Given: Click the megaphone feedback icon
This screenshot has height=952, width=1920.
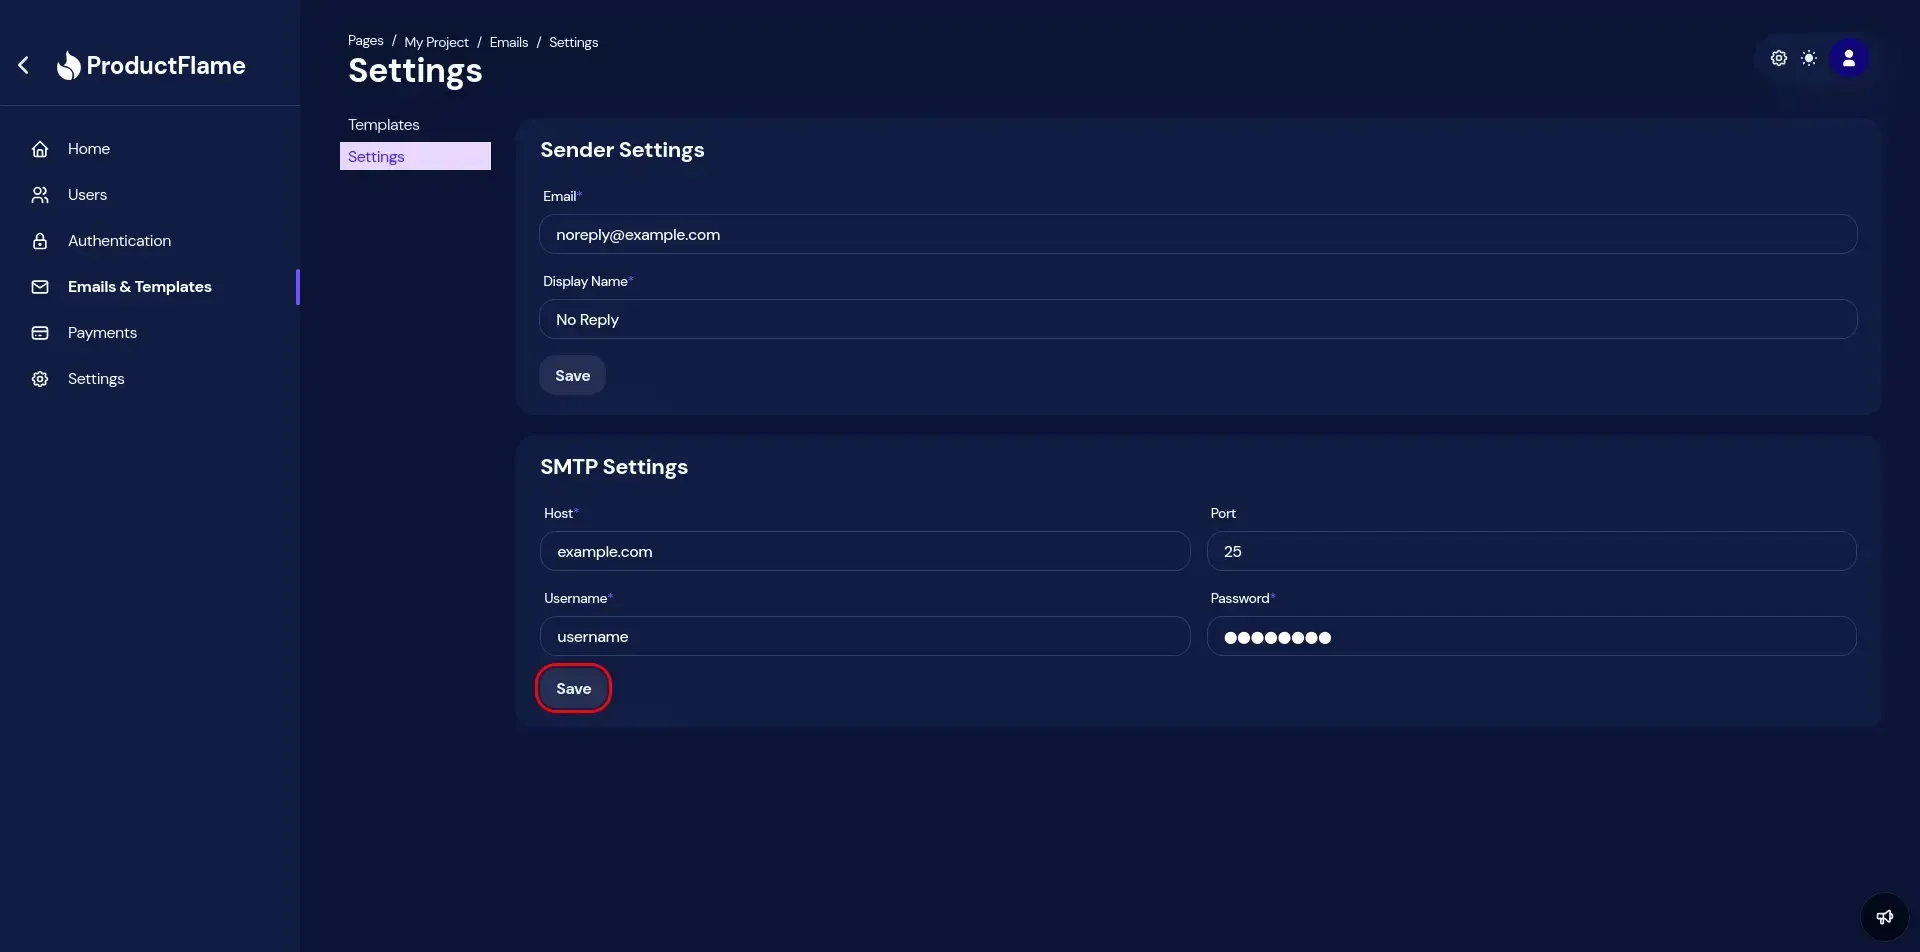Looking at the screenshot, I should [1884, 917].
